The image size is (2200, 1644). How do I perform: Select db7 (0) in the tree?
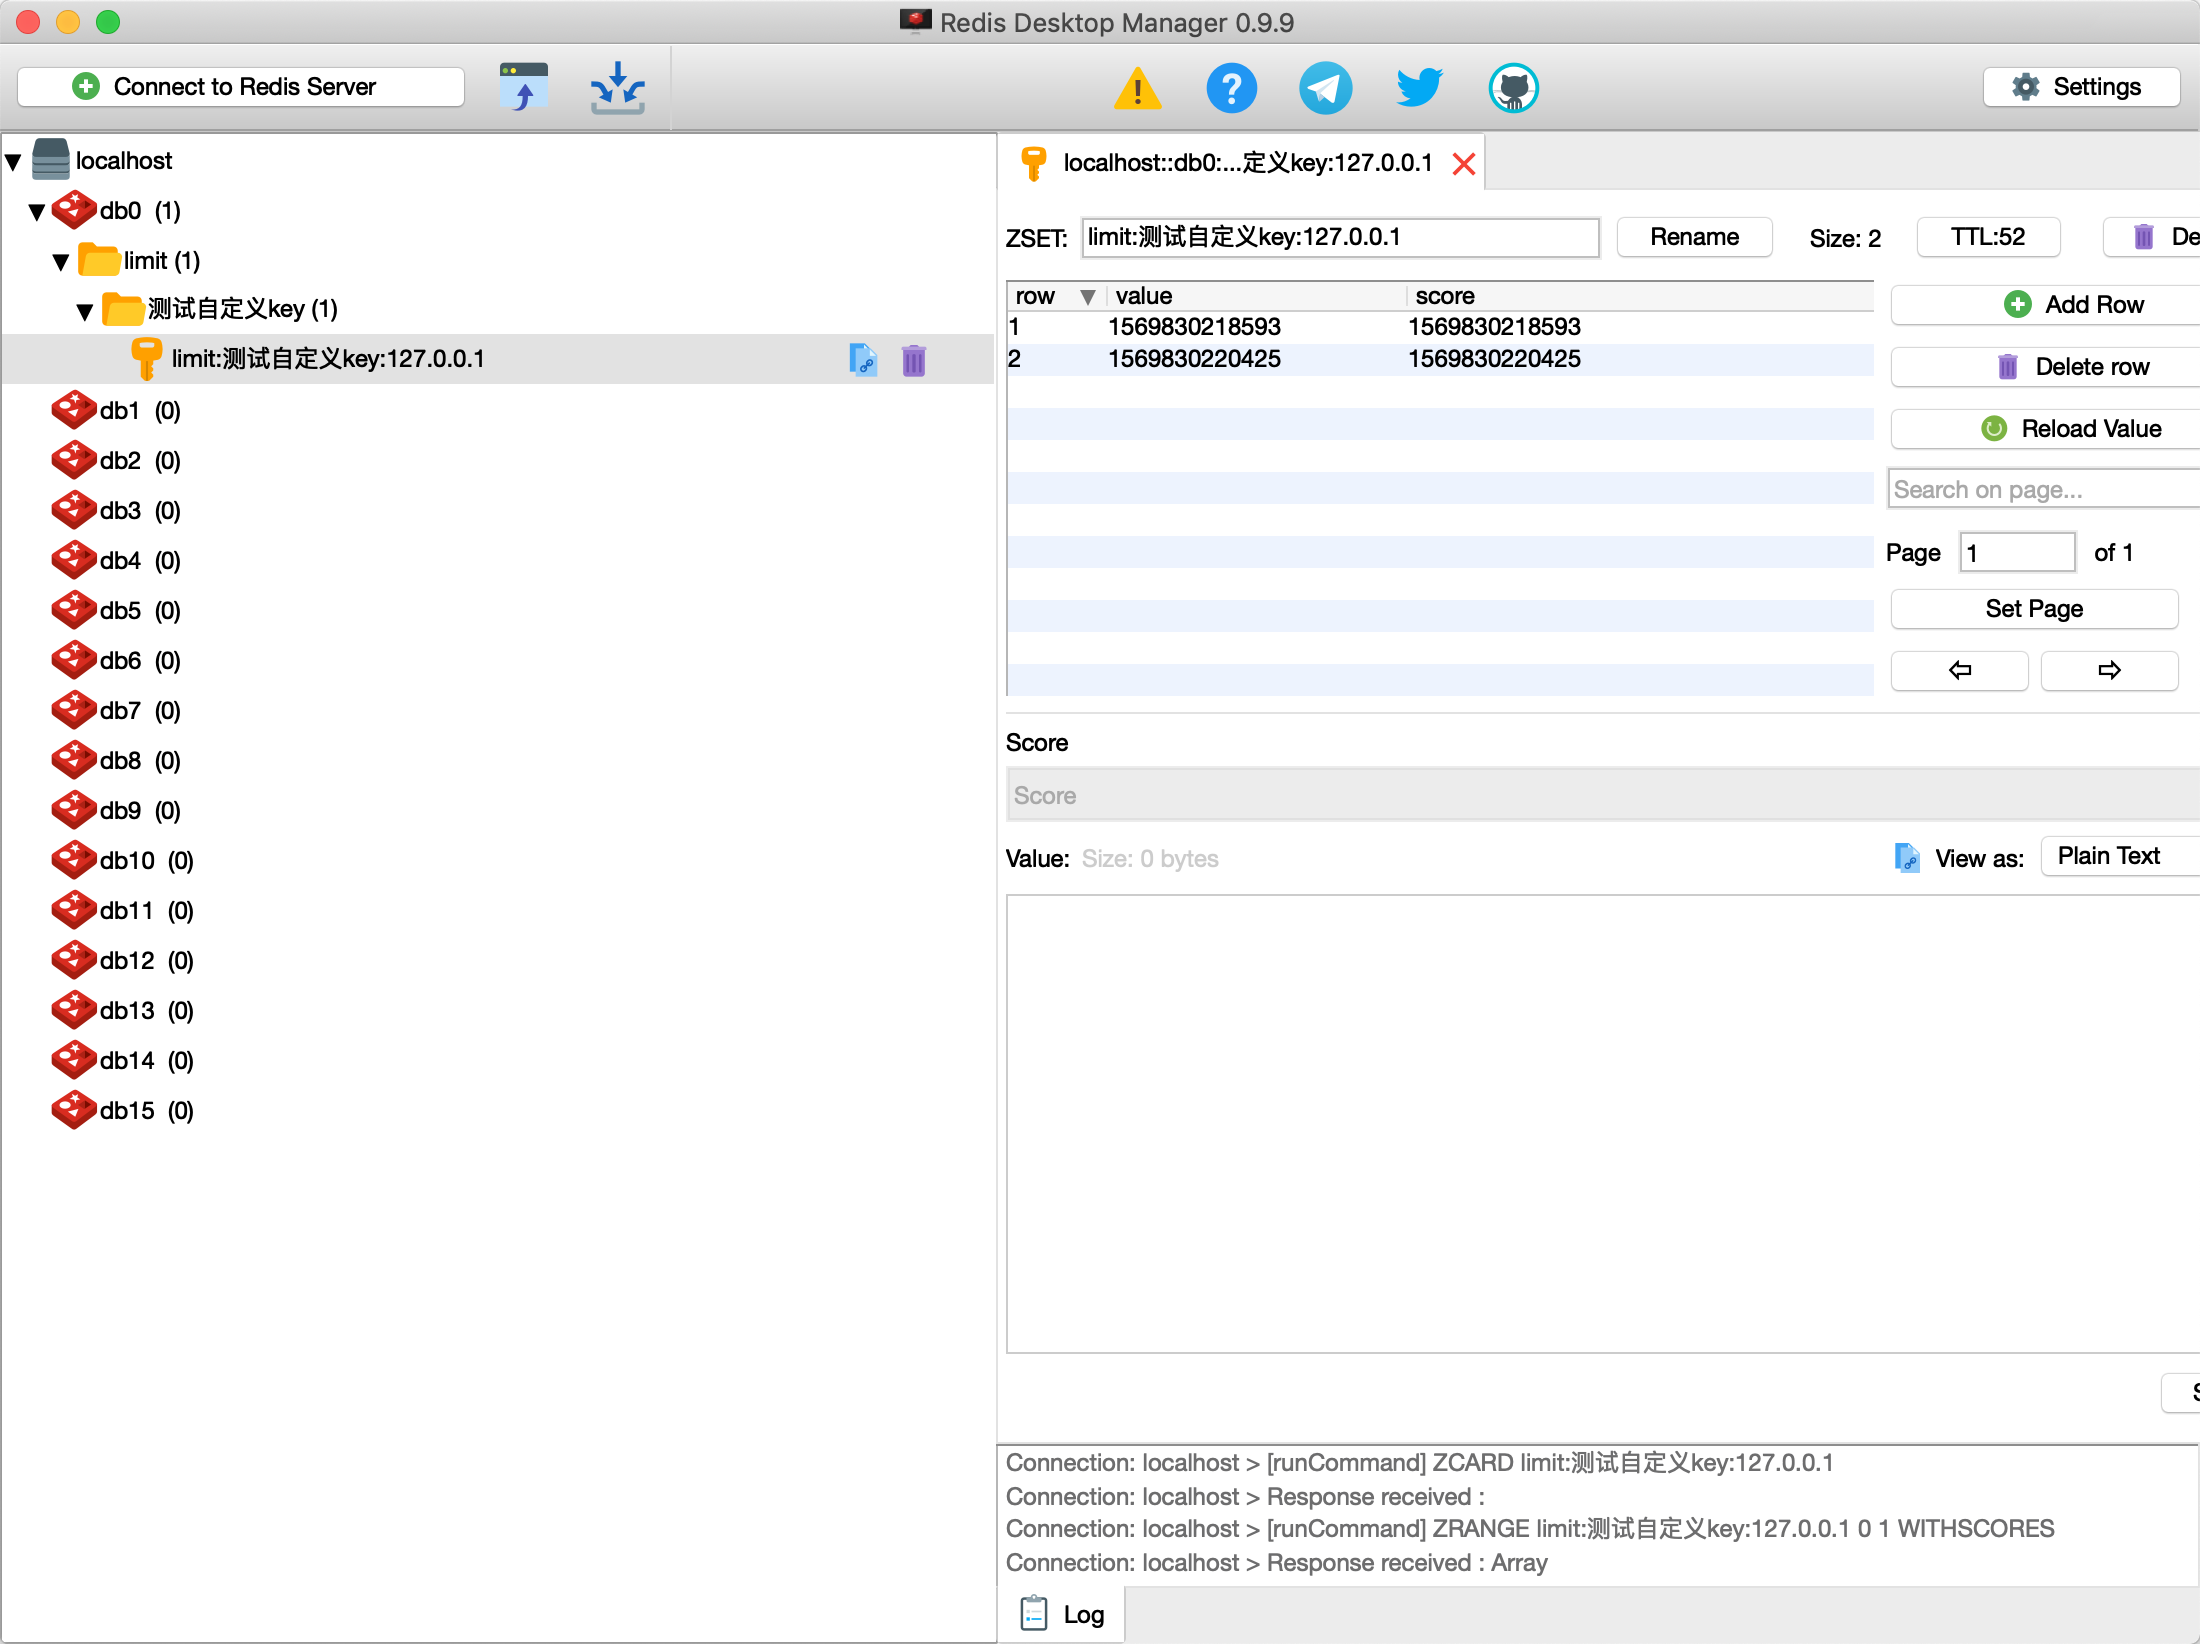[140, 710]
